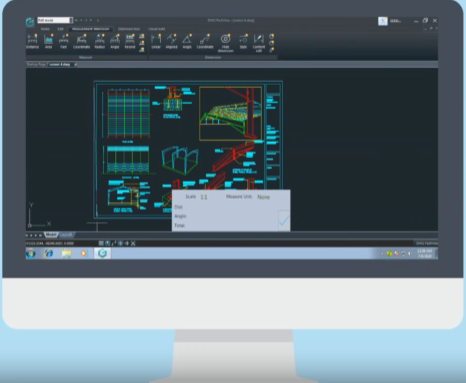Select the Distance measure tool
This screenshot has height=383, width=466.
click(x=32, y=42)
